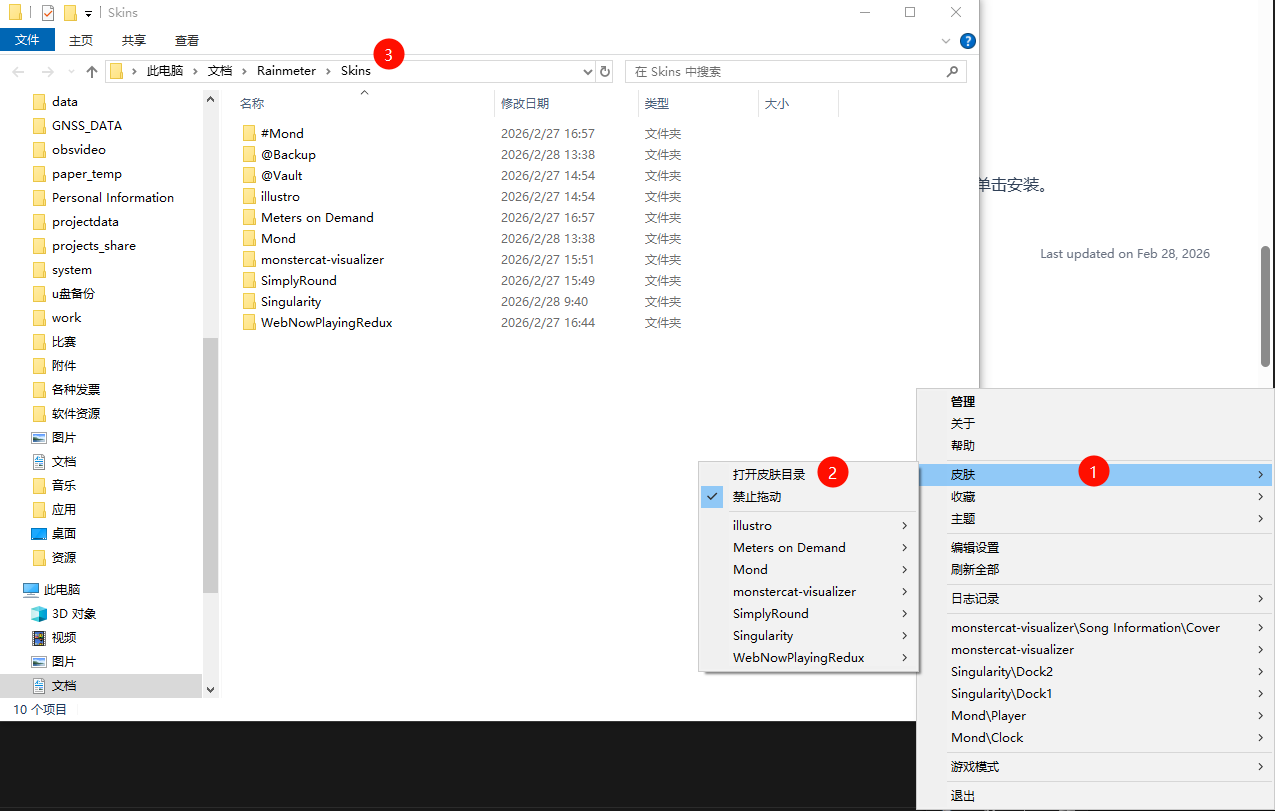Screen dimensions: 1275x811
Task: Click the Back navigation arrow
Action: click(18, 71)
